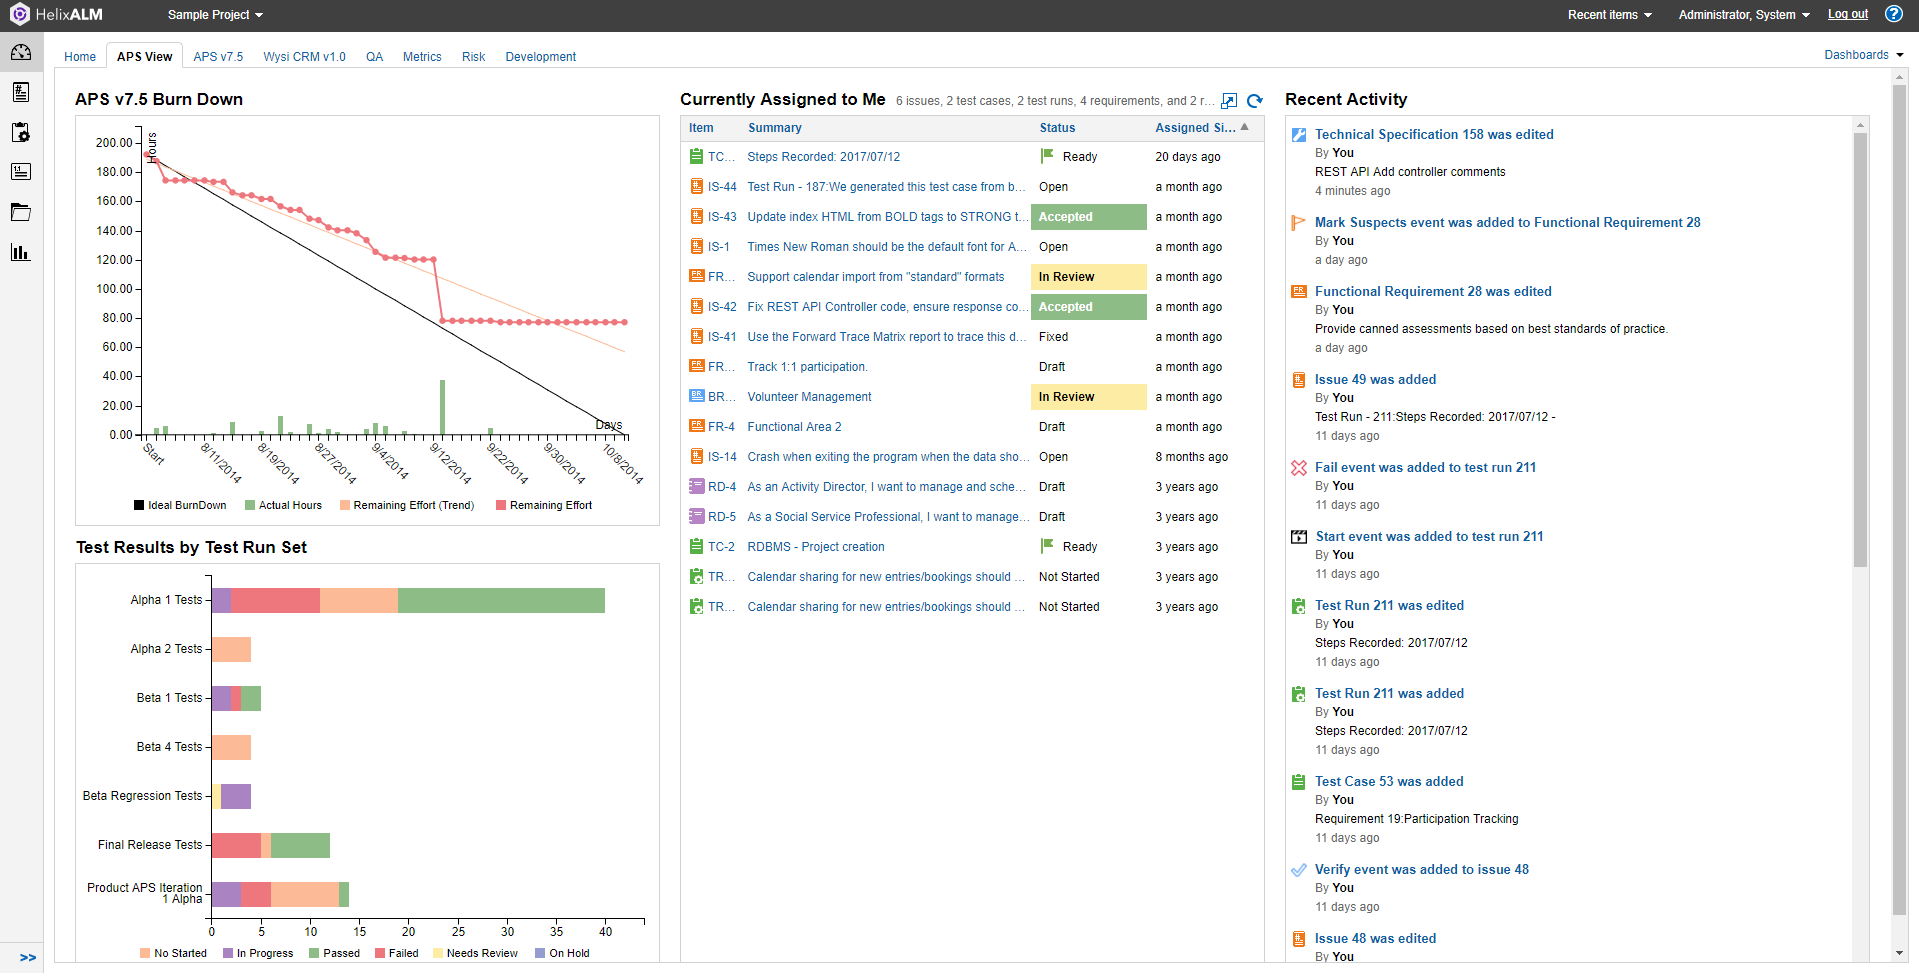
Task: Open the Reports bar chart sidebar icon
Action: pos(21,252)
